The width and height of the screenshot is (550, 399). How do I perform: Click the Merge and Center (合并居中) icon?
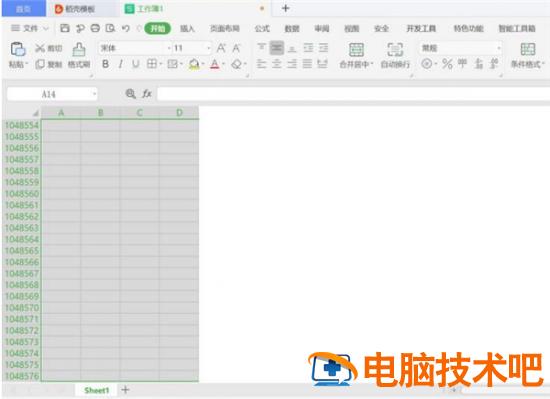356,49
